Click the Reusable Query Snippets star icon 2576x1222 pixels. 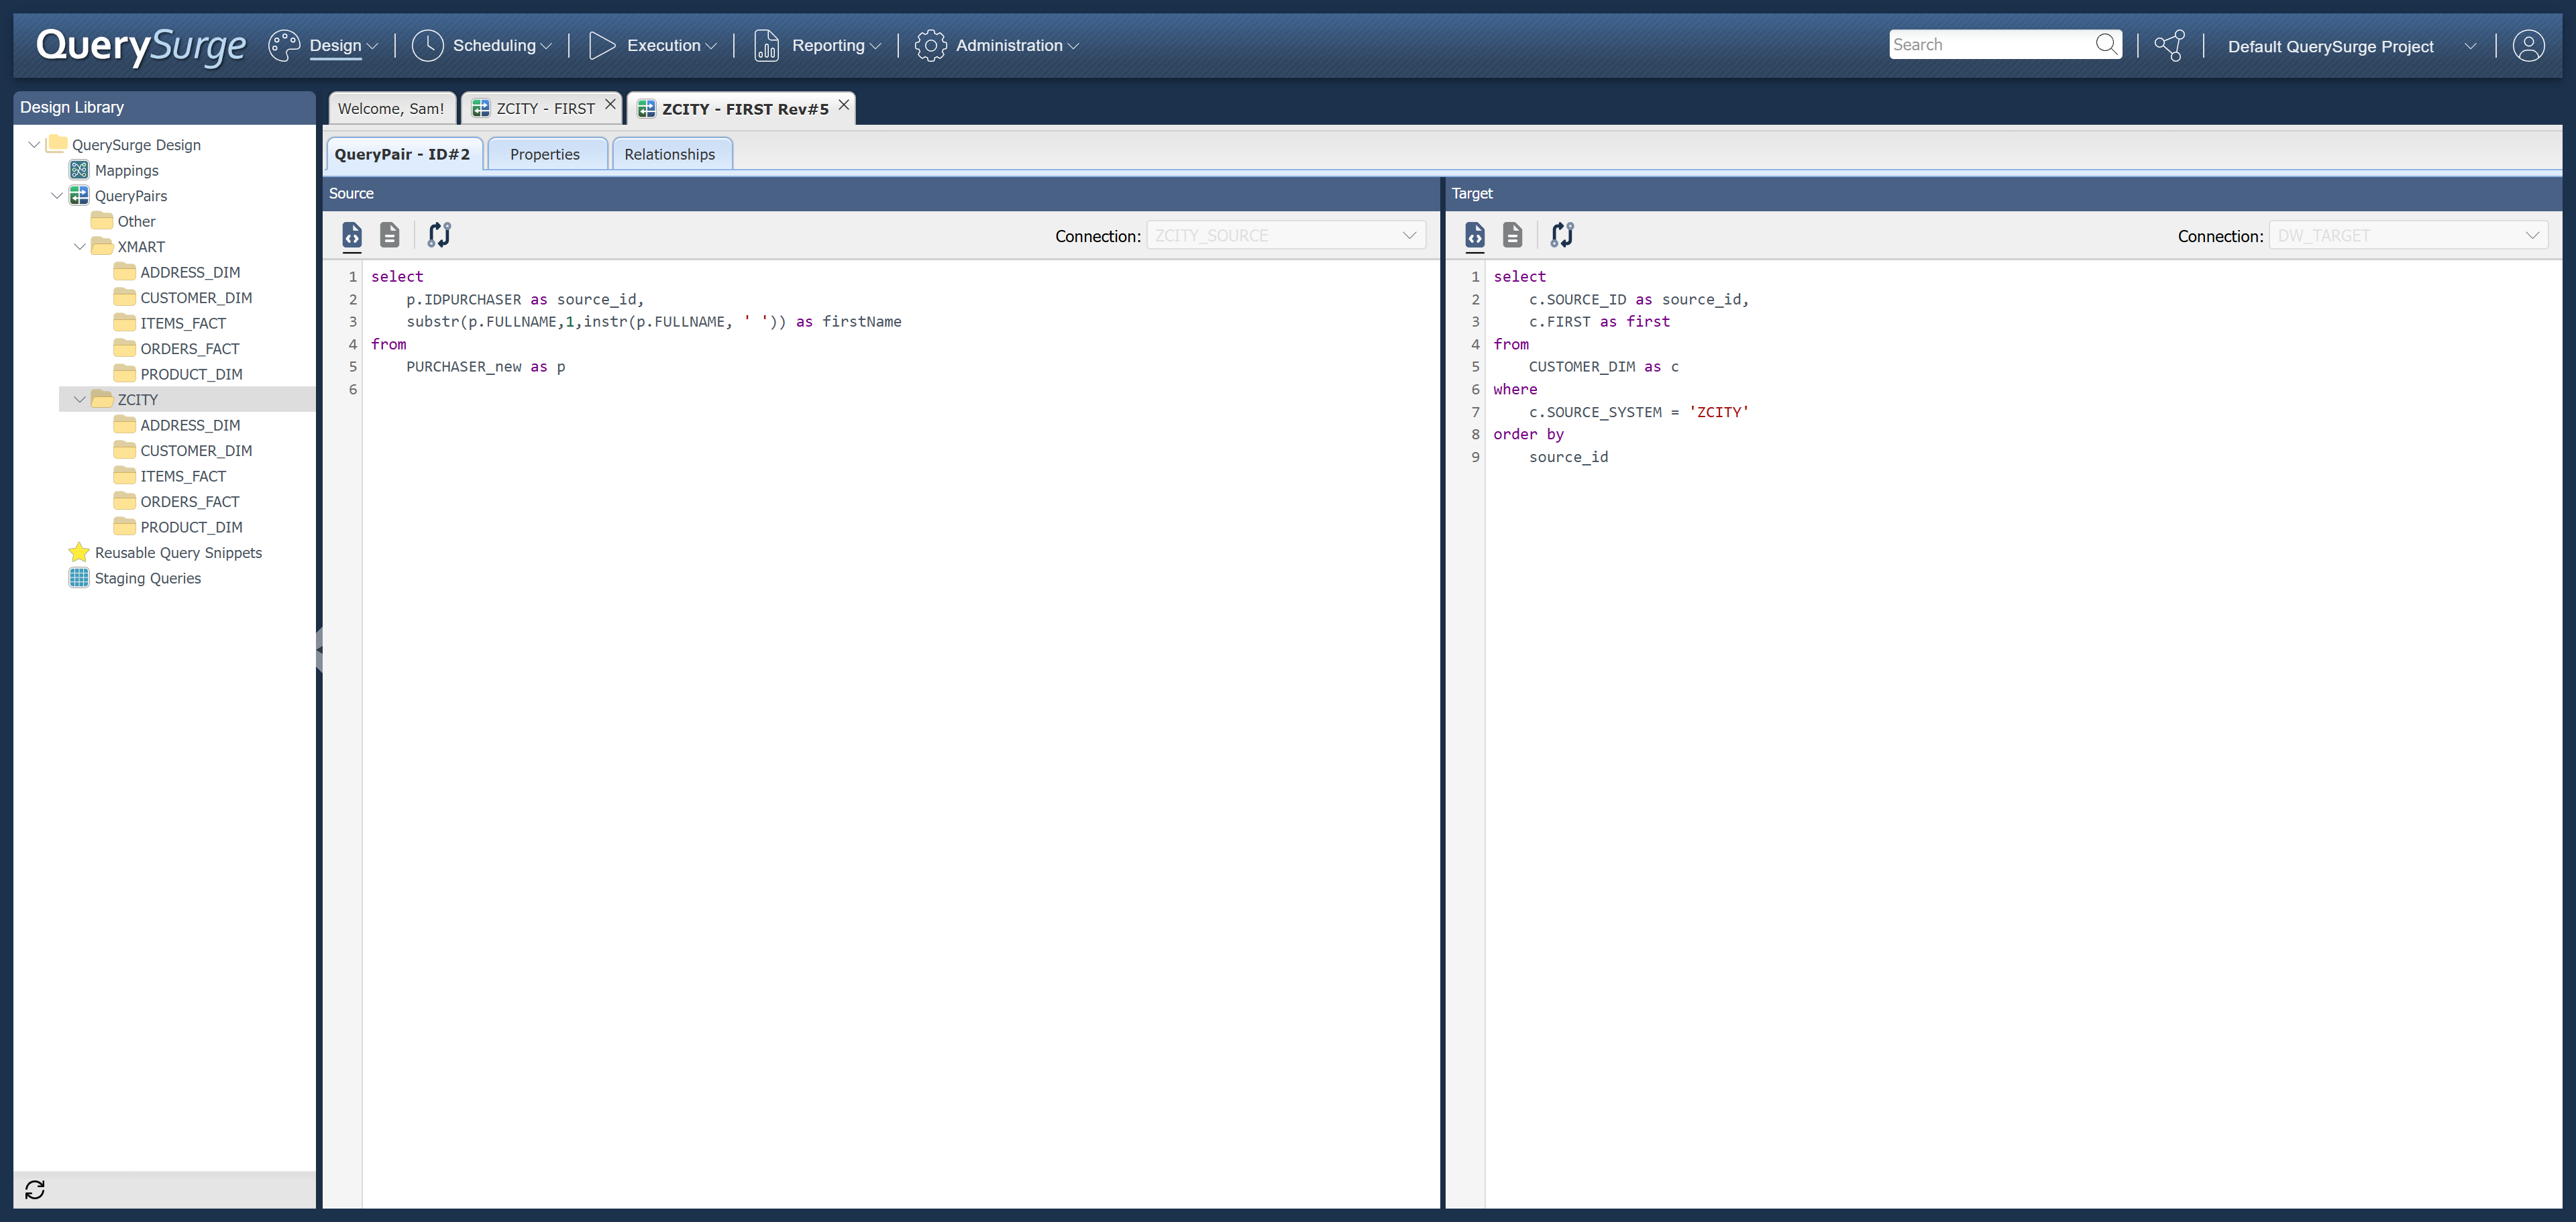79,552
